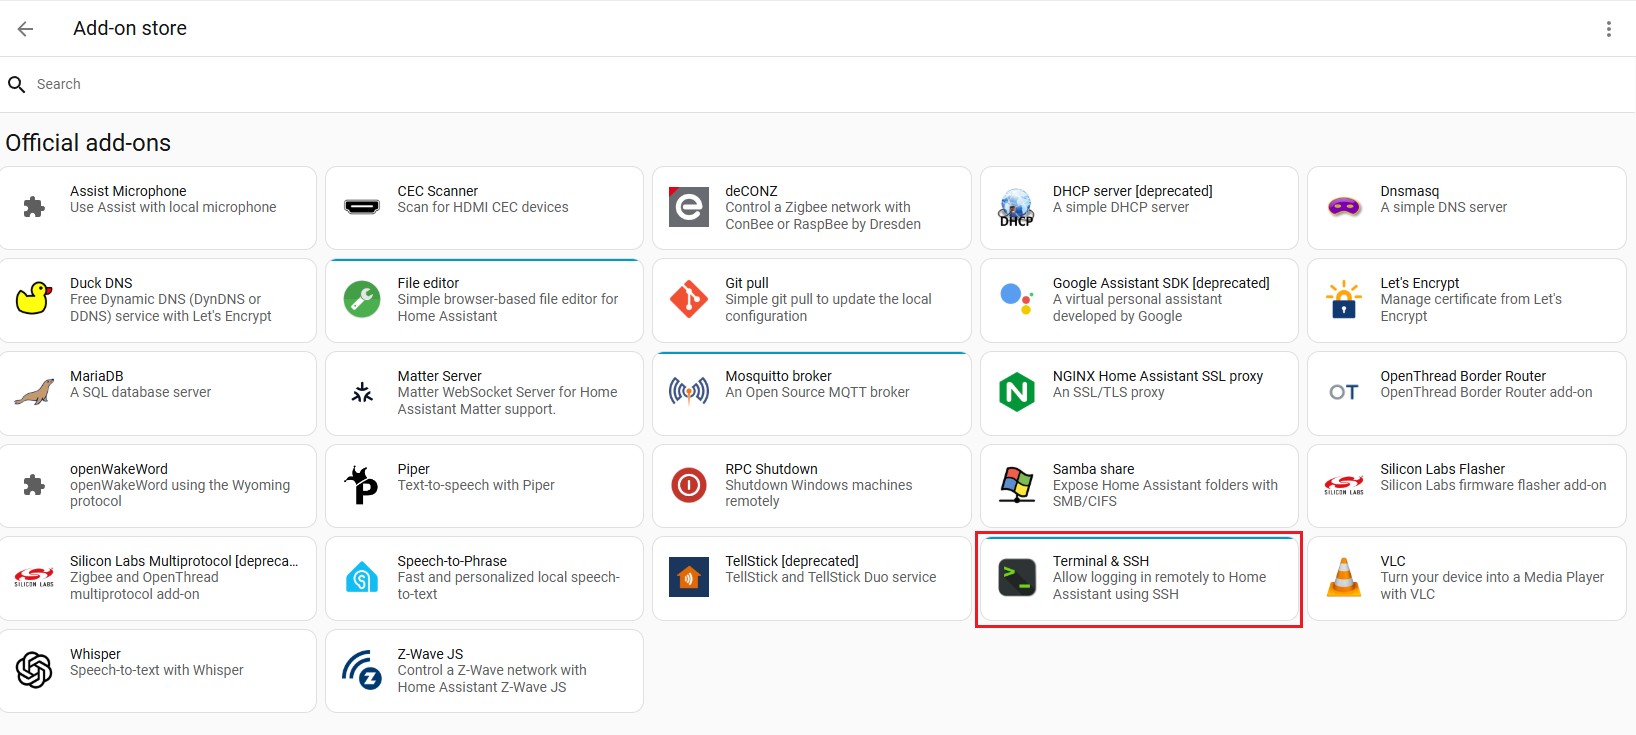This screenshot has width=1636, height=735.
Task: Click the NGINX green N icon
Action: [x=1016, y=392]
